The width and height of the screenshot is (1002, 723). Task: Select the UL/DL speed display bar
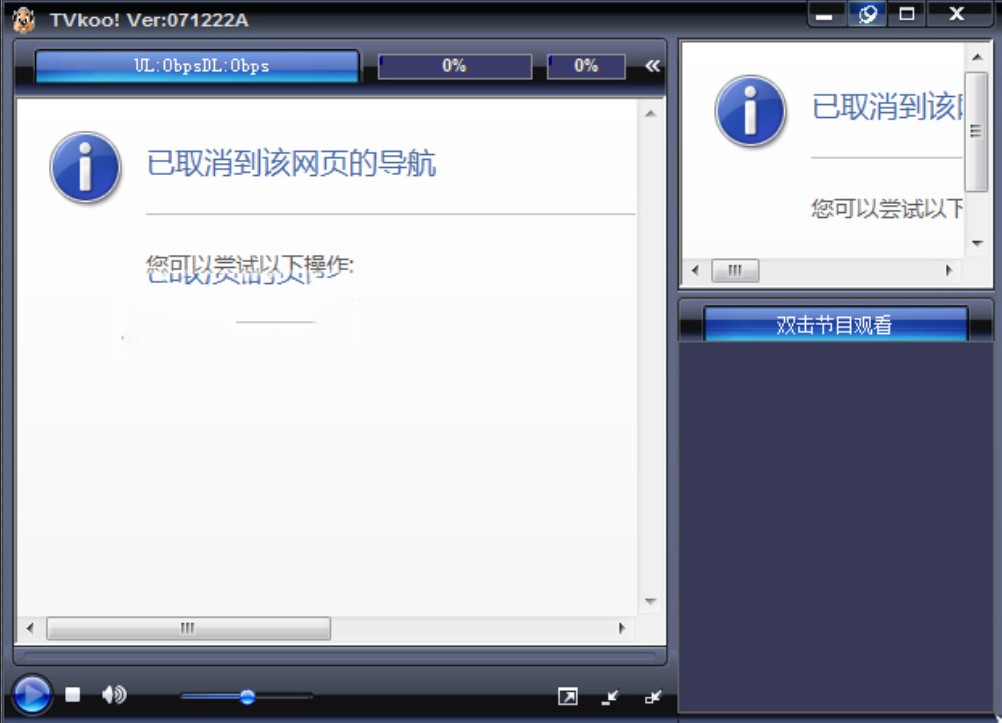[196, 65]
